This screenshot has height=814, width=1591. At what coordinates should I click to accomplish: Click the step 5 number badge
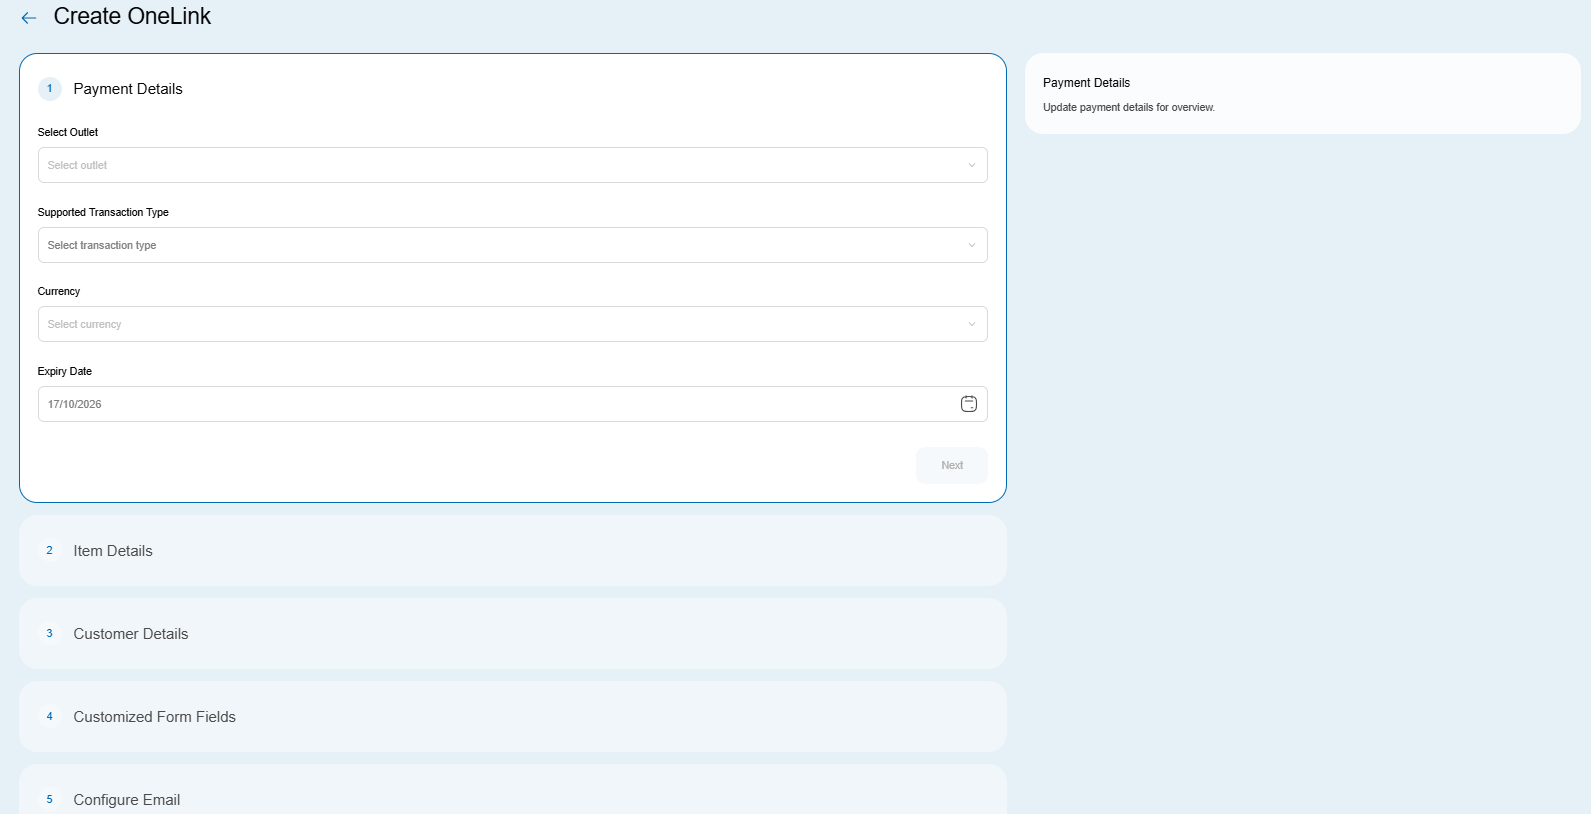click(50, 800)
